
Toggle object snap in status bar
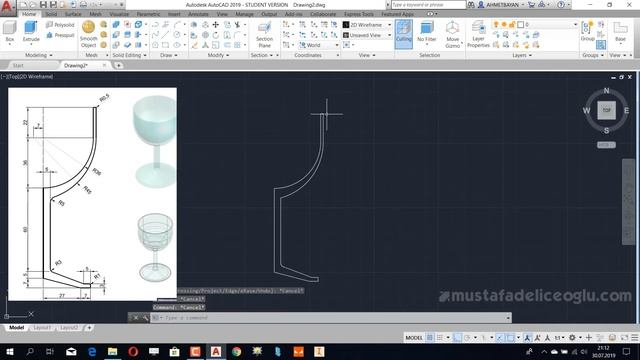point(510,338)
